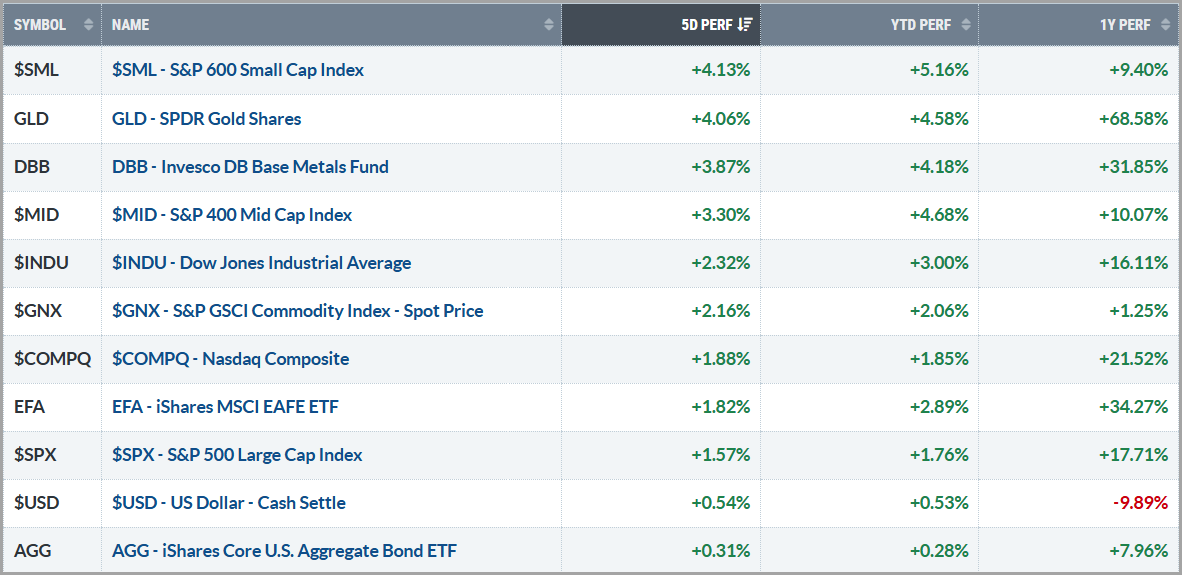Open the S&P GSCI Commodity Index link

coord(297,310)
